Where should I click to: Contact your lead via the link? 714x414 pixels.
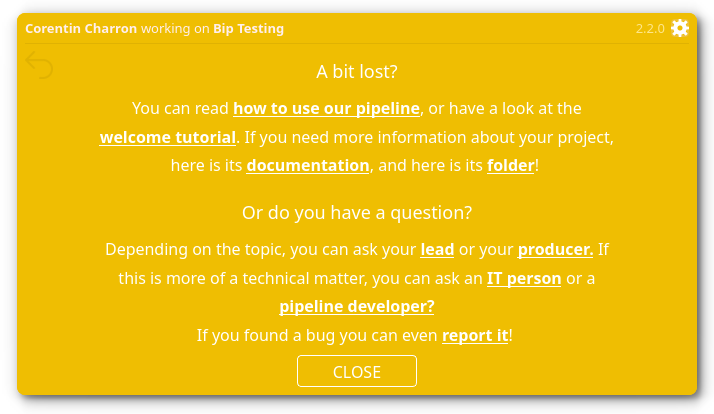[x=437, y=249]
